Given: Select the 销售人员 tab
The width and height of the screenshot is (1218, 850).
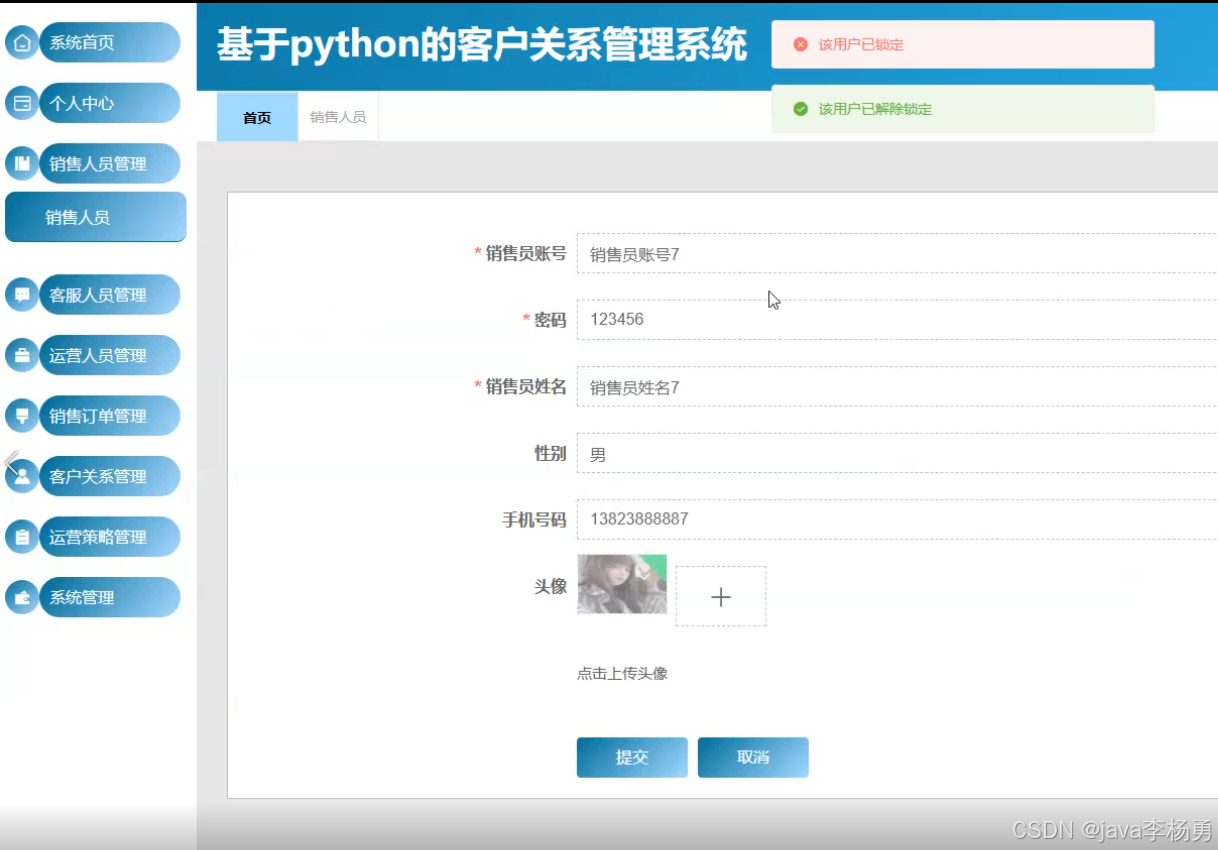Looking at the screenshot, I should coord(339,117).
